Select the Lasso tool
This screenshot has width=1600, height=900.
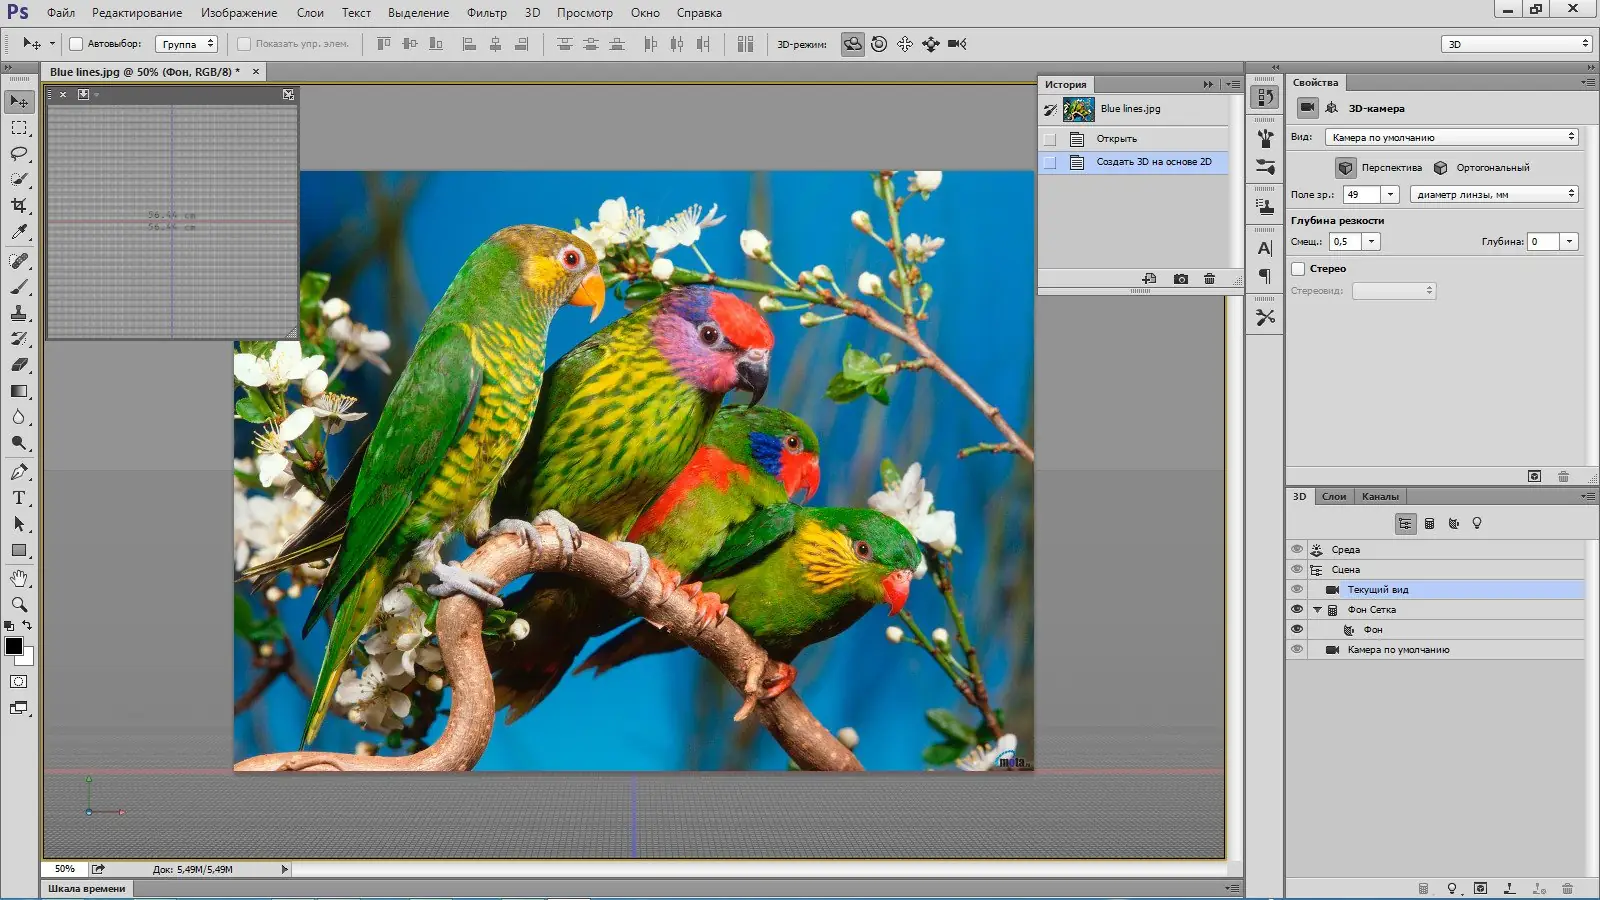19,154
